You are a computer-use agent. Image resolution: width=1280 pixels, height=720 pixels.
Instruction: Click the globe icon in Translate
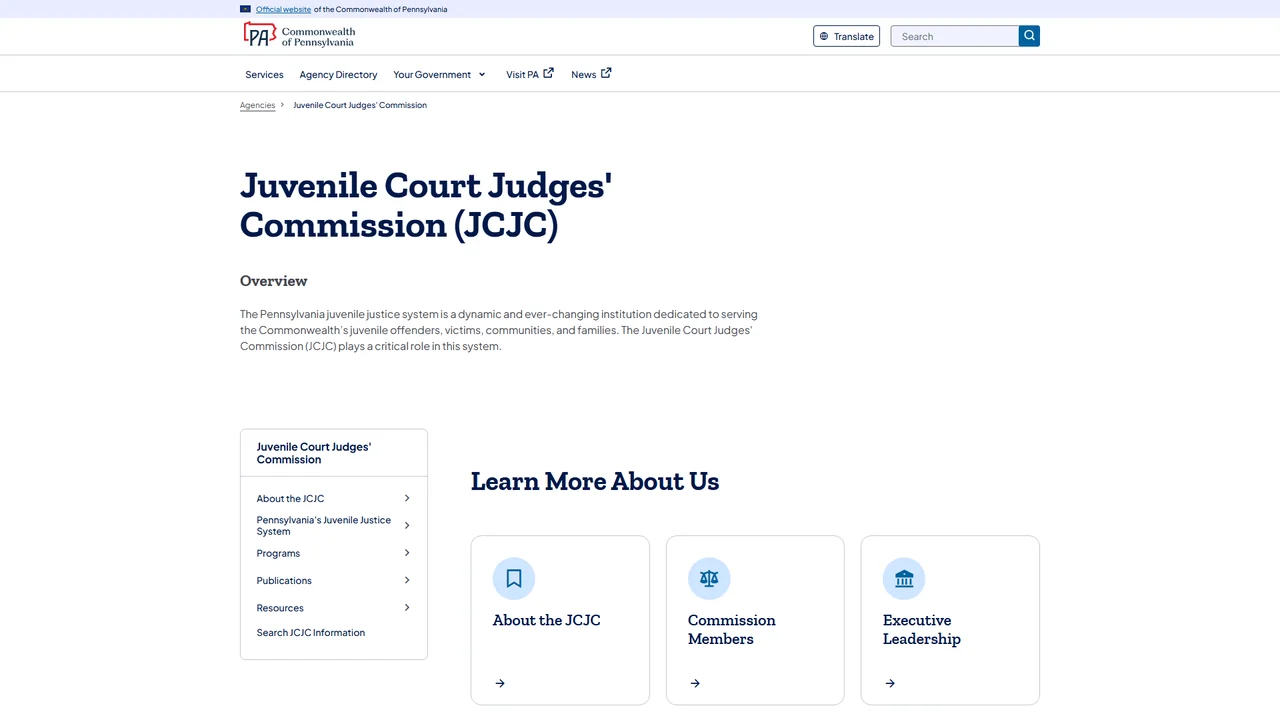[x=824, y=36]
